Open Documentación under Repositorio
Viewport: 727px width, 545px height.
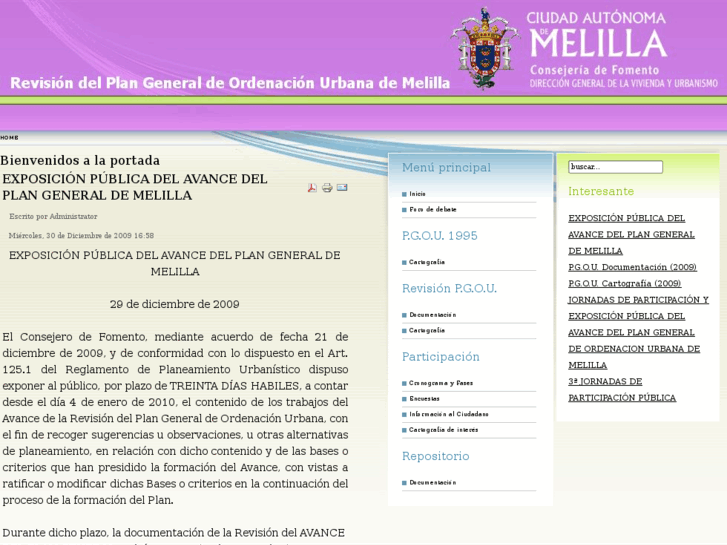432,483
